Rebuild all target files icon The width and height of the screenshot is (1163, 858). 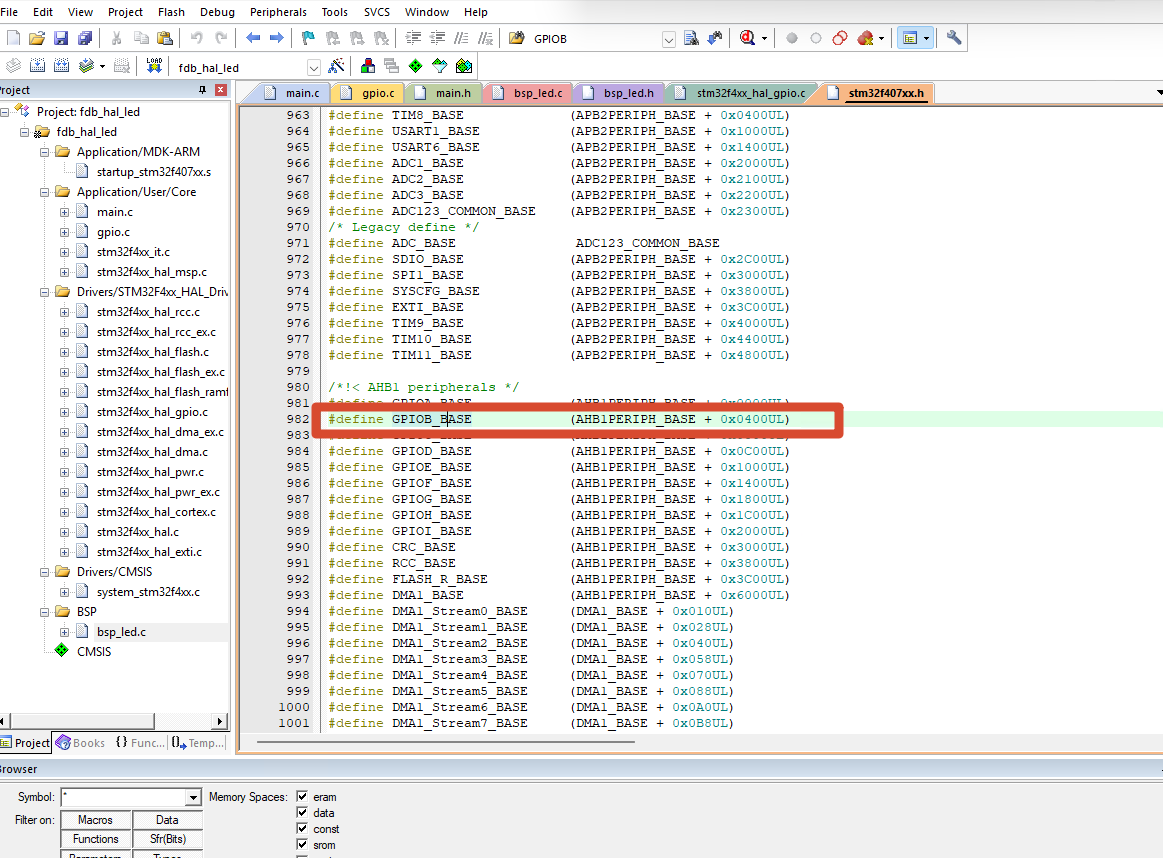[62, 66]
